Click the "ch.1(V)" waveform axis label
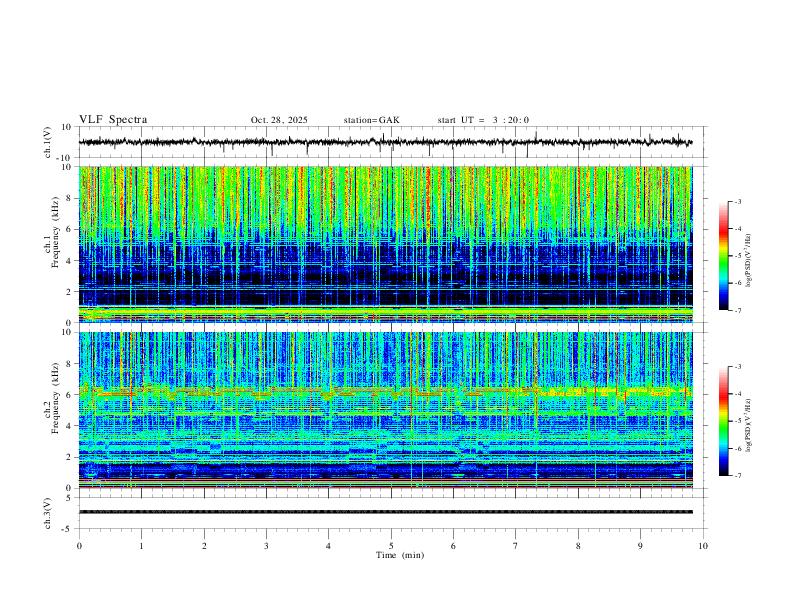Image resolution: width=792 pixels, height=612 pixels. coord(48,142)
